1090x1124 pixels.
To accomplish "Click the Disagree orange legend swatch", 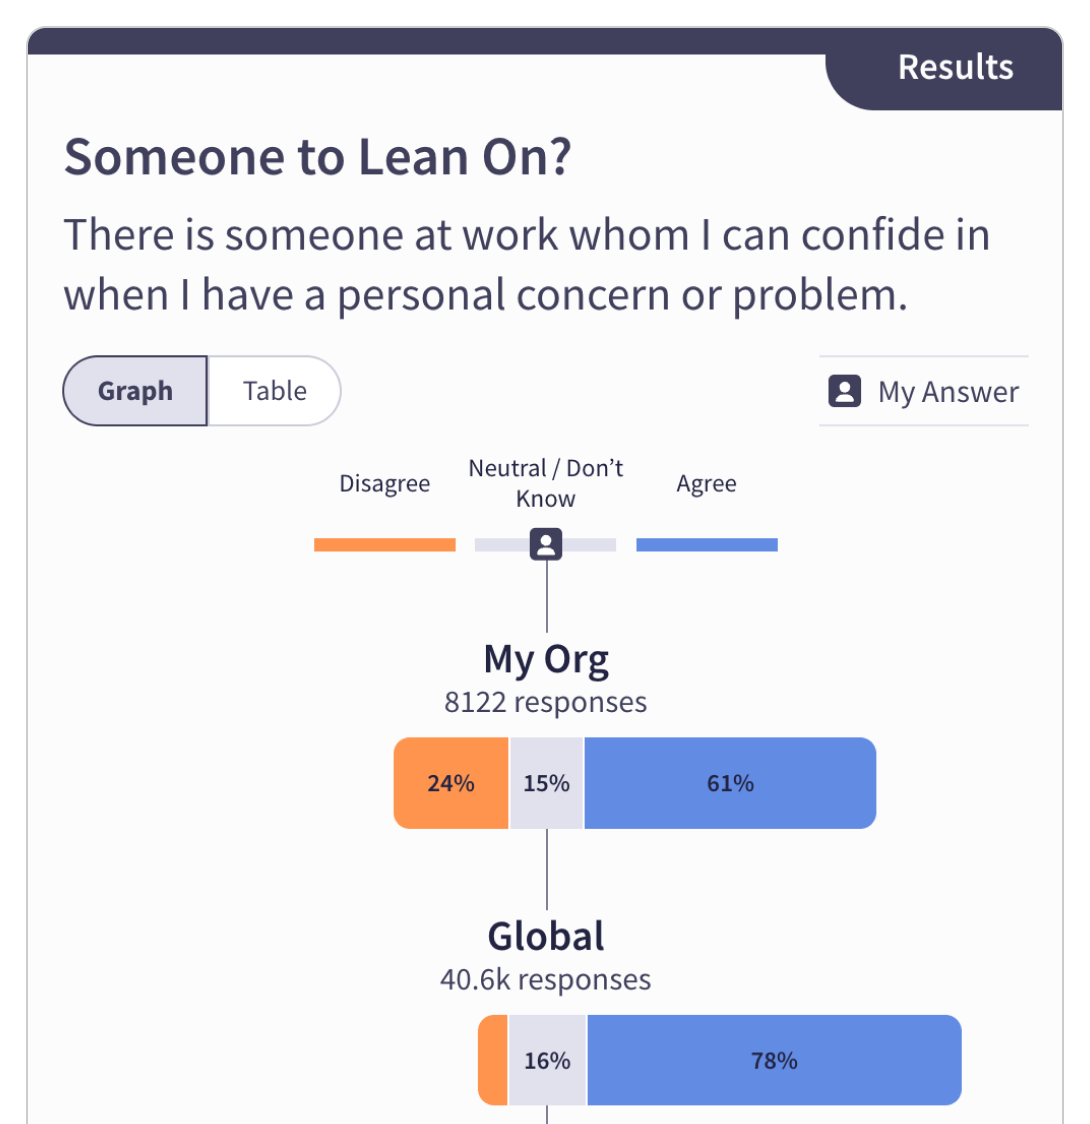I will (384, 544).
